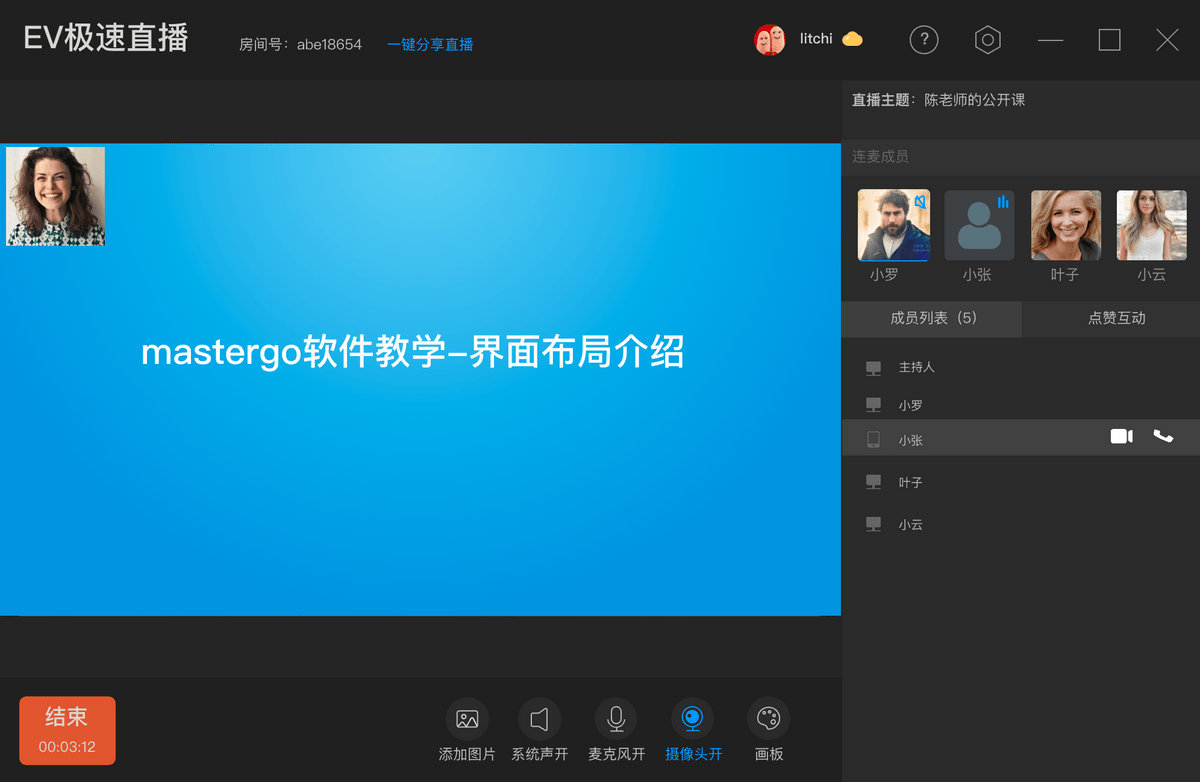
Task: Click the desktop device icon next to 主持人
Action: [x=873, y=368]
